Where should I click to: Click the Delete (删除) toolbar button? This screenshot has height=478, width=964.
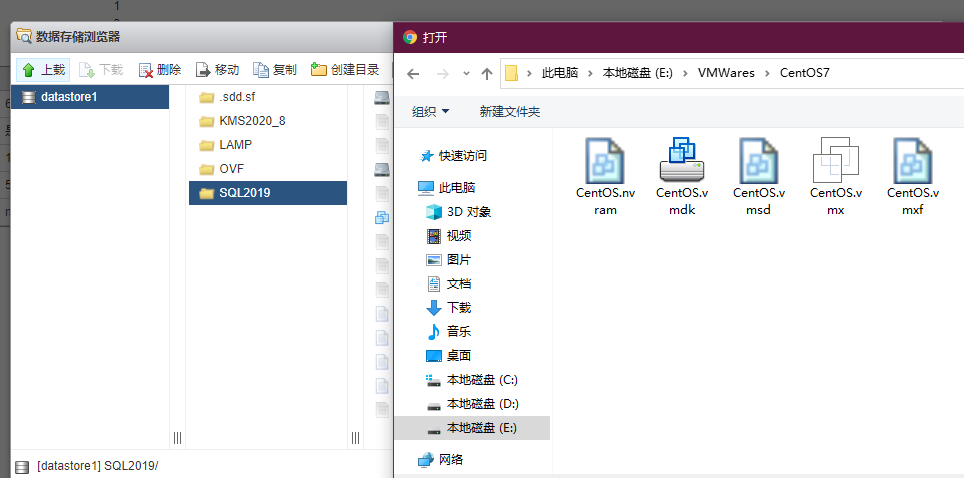tap(160, 70)
